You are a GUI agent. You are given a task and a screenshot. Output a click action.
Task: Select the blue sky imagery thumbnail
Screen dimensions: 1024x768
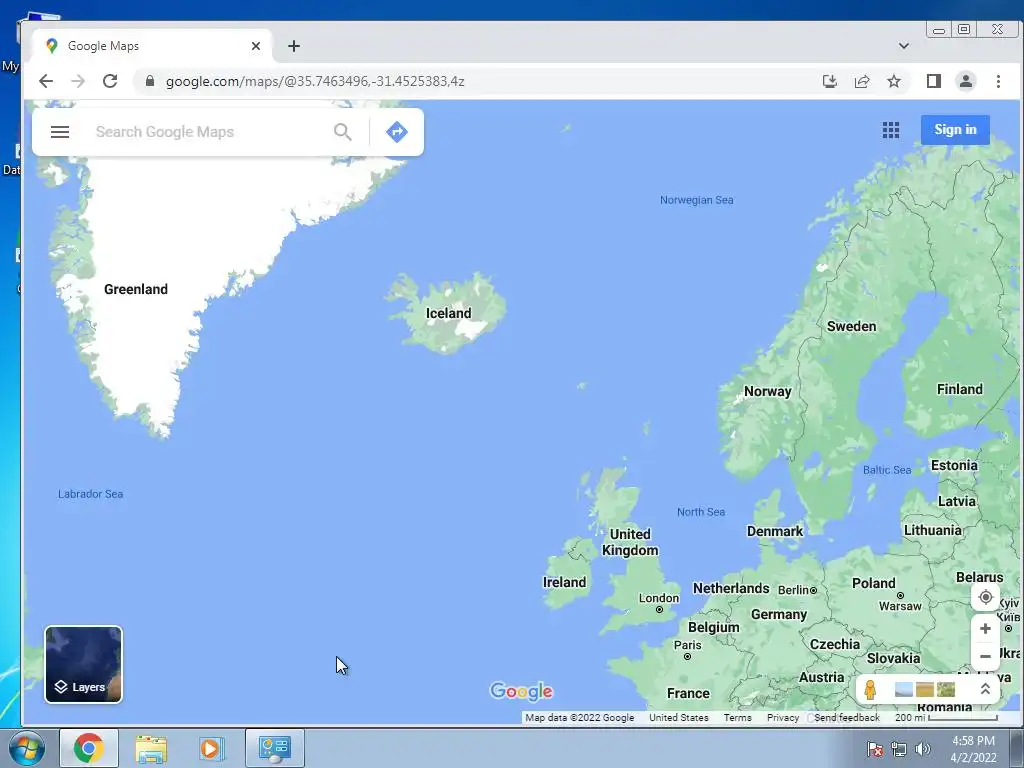pos(904,690)
